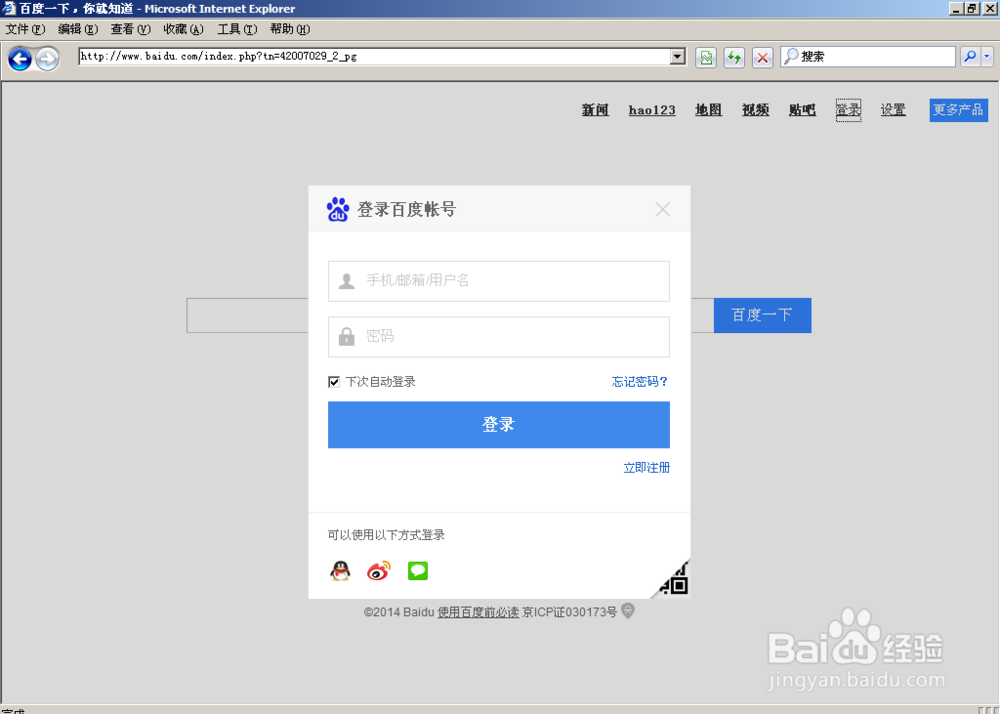Open the 编辑(E) menu

pyautogui.click(x=78, y=29)
